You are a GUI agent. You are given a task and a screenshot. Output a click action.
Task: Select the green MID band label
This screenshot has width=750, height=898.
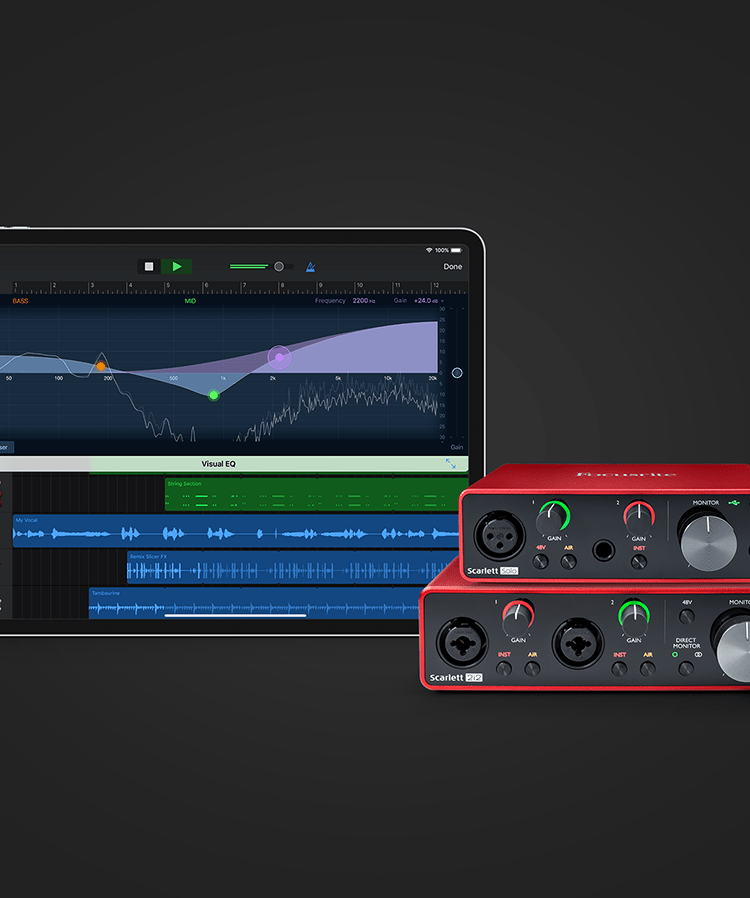(190, 301)
